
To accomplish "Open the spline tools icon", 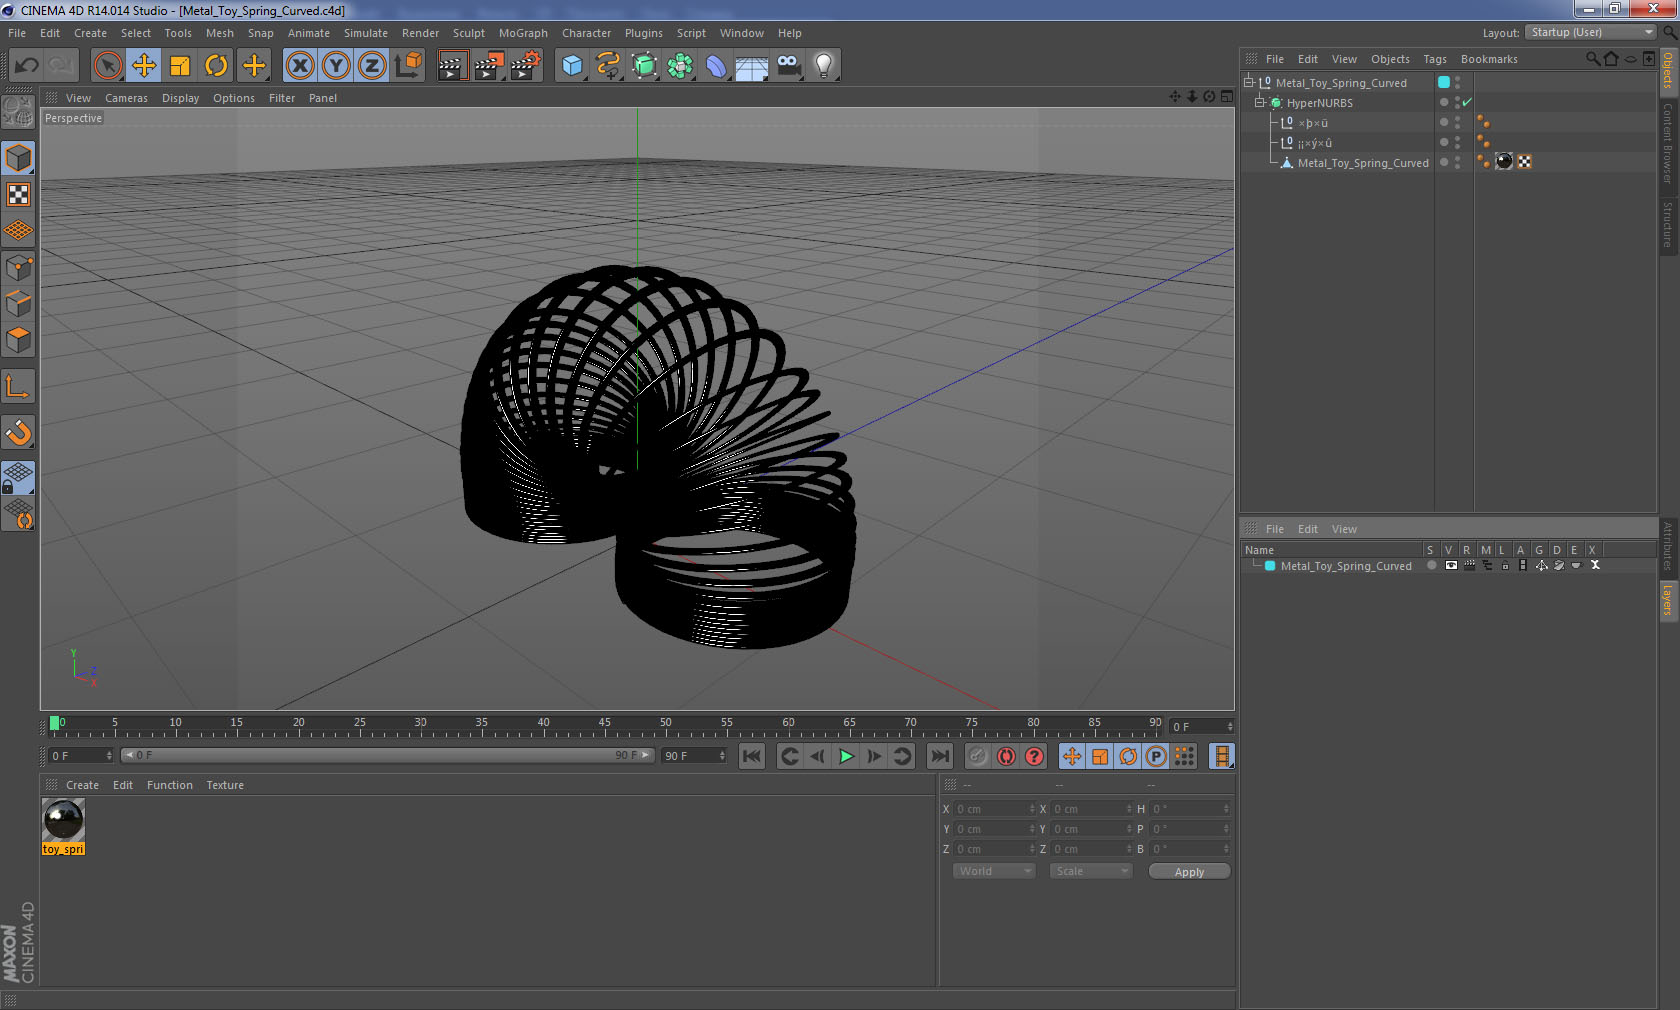I will pos(608,66).
